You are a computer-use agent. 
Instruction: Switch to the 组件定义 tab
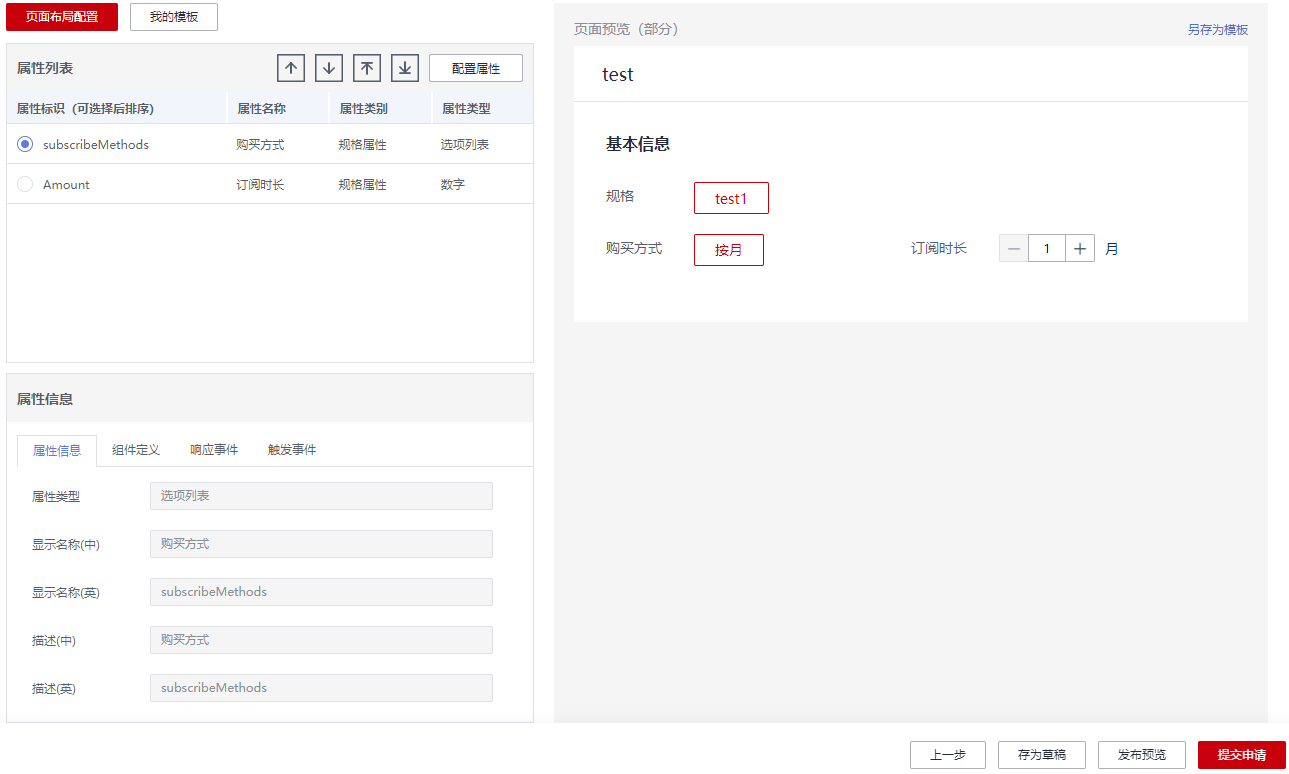[136, 450]
